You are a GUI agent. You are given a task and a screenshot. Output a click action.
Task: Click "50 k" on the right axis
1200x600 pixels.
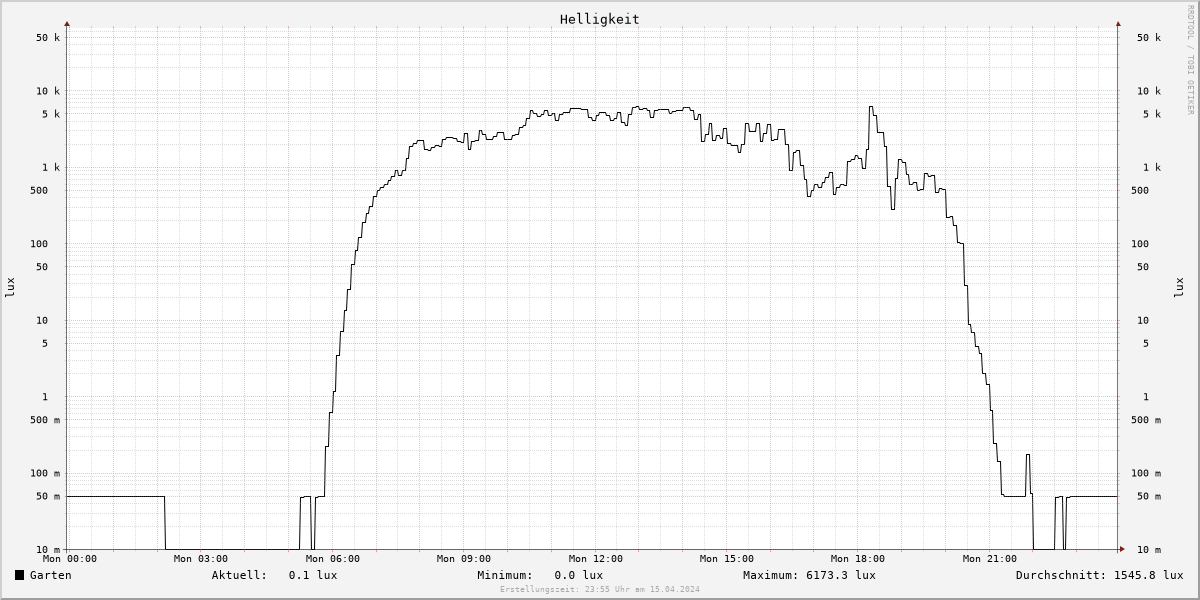1149,38
